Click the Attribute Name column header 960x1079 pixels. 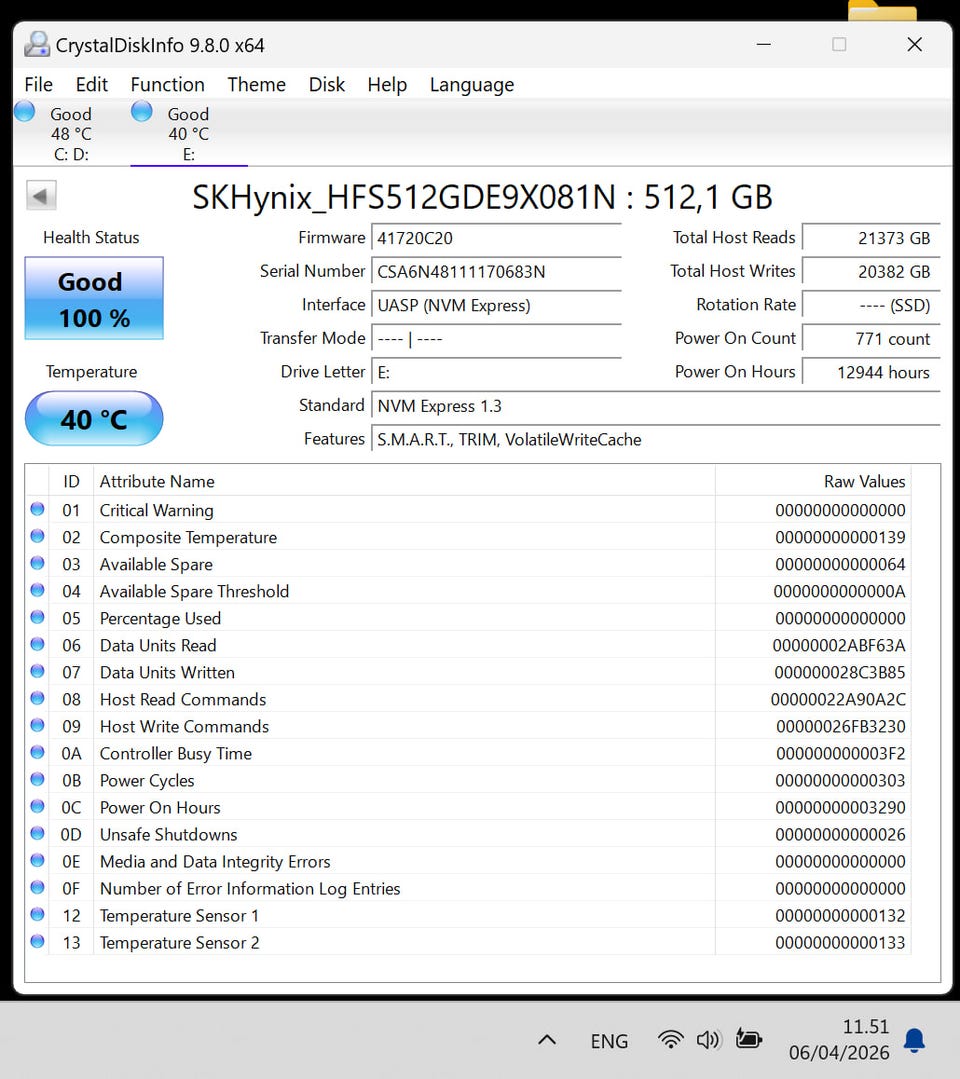[404, 481]
